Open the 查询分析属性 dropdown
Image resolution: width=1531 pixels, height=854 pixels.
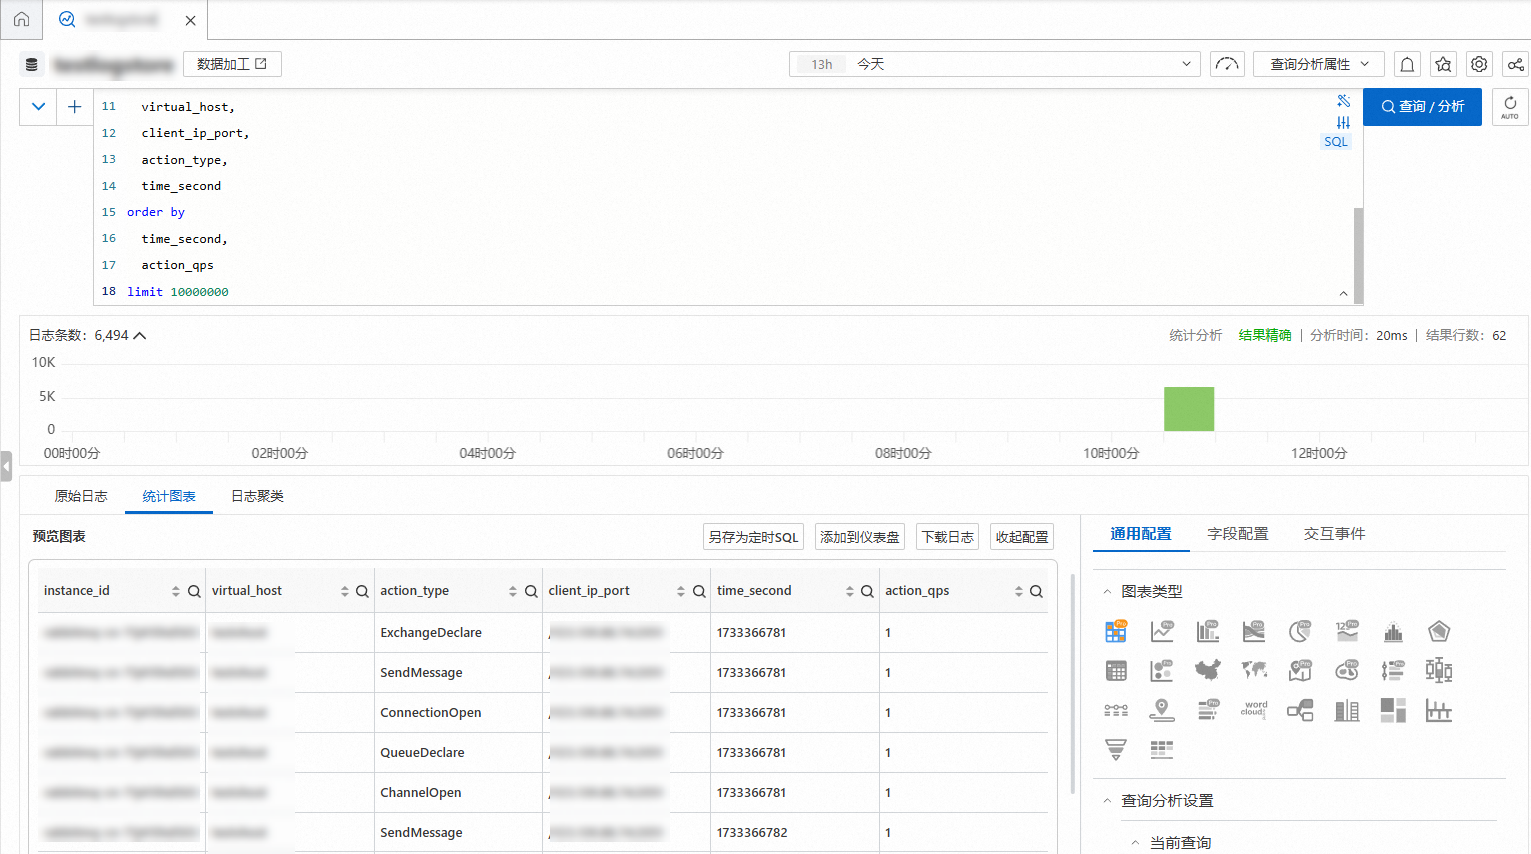click(1319, 64)
